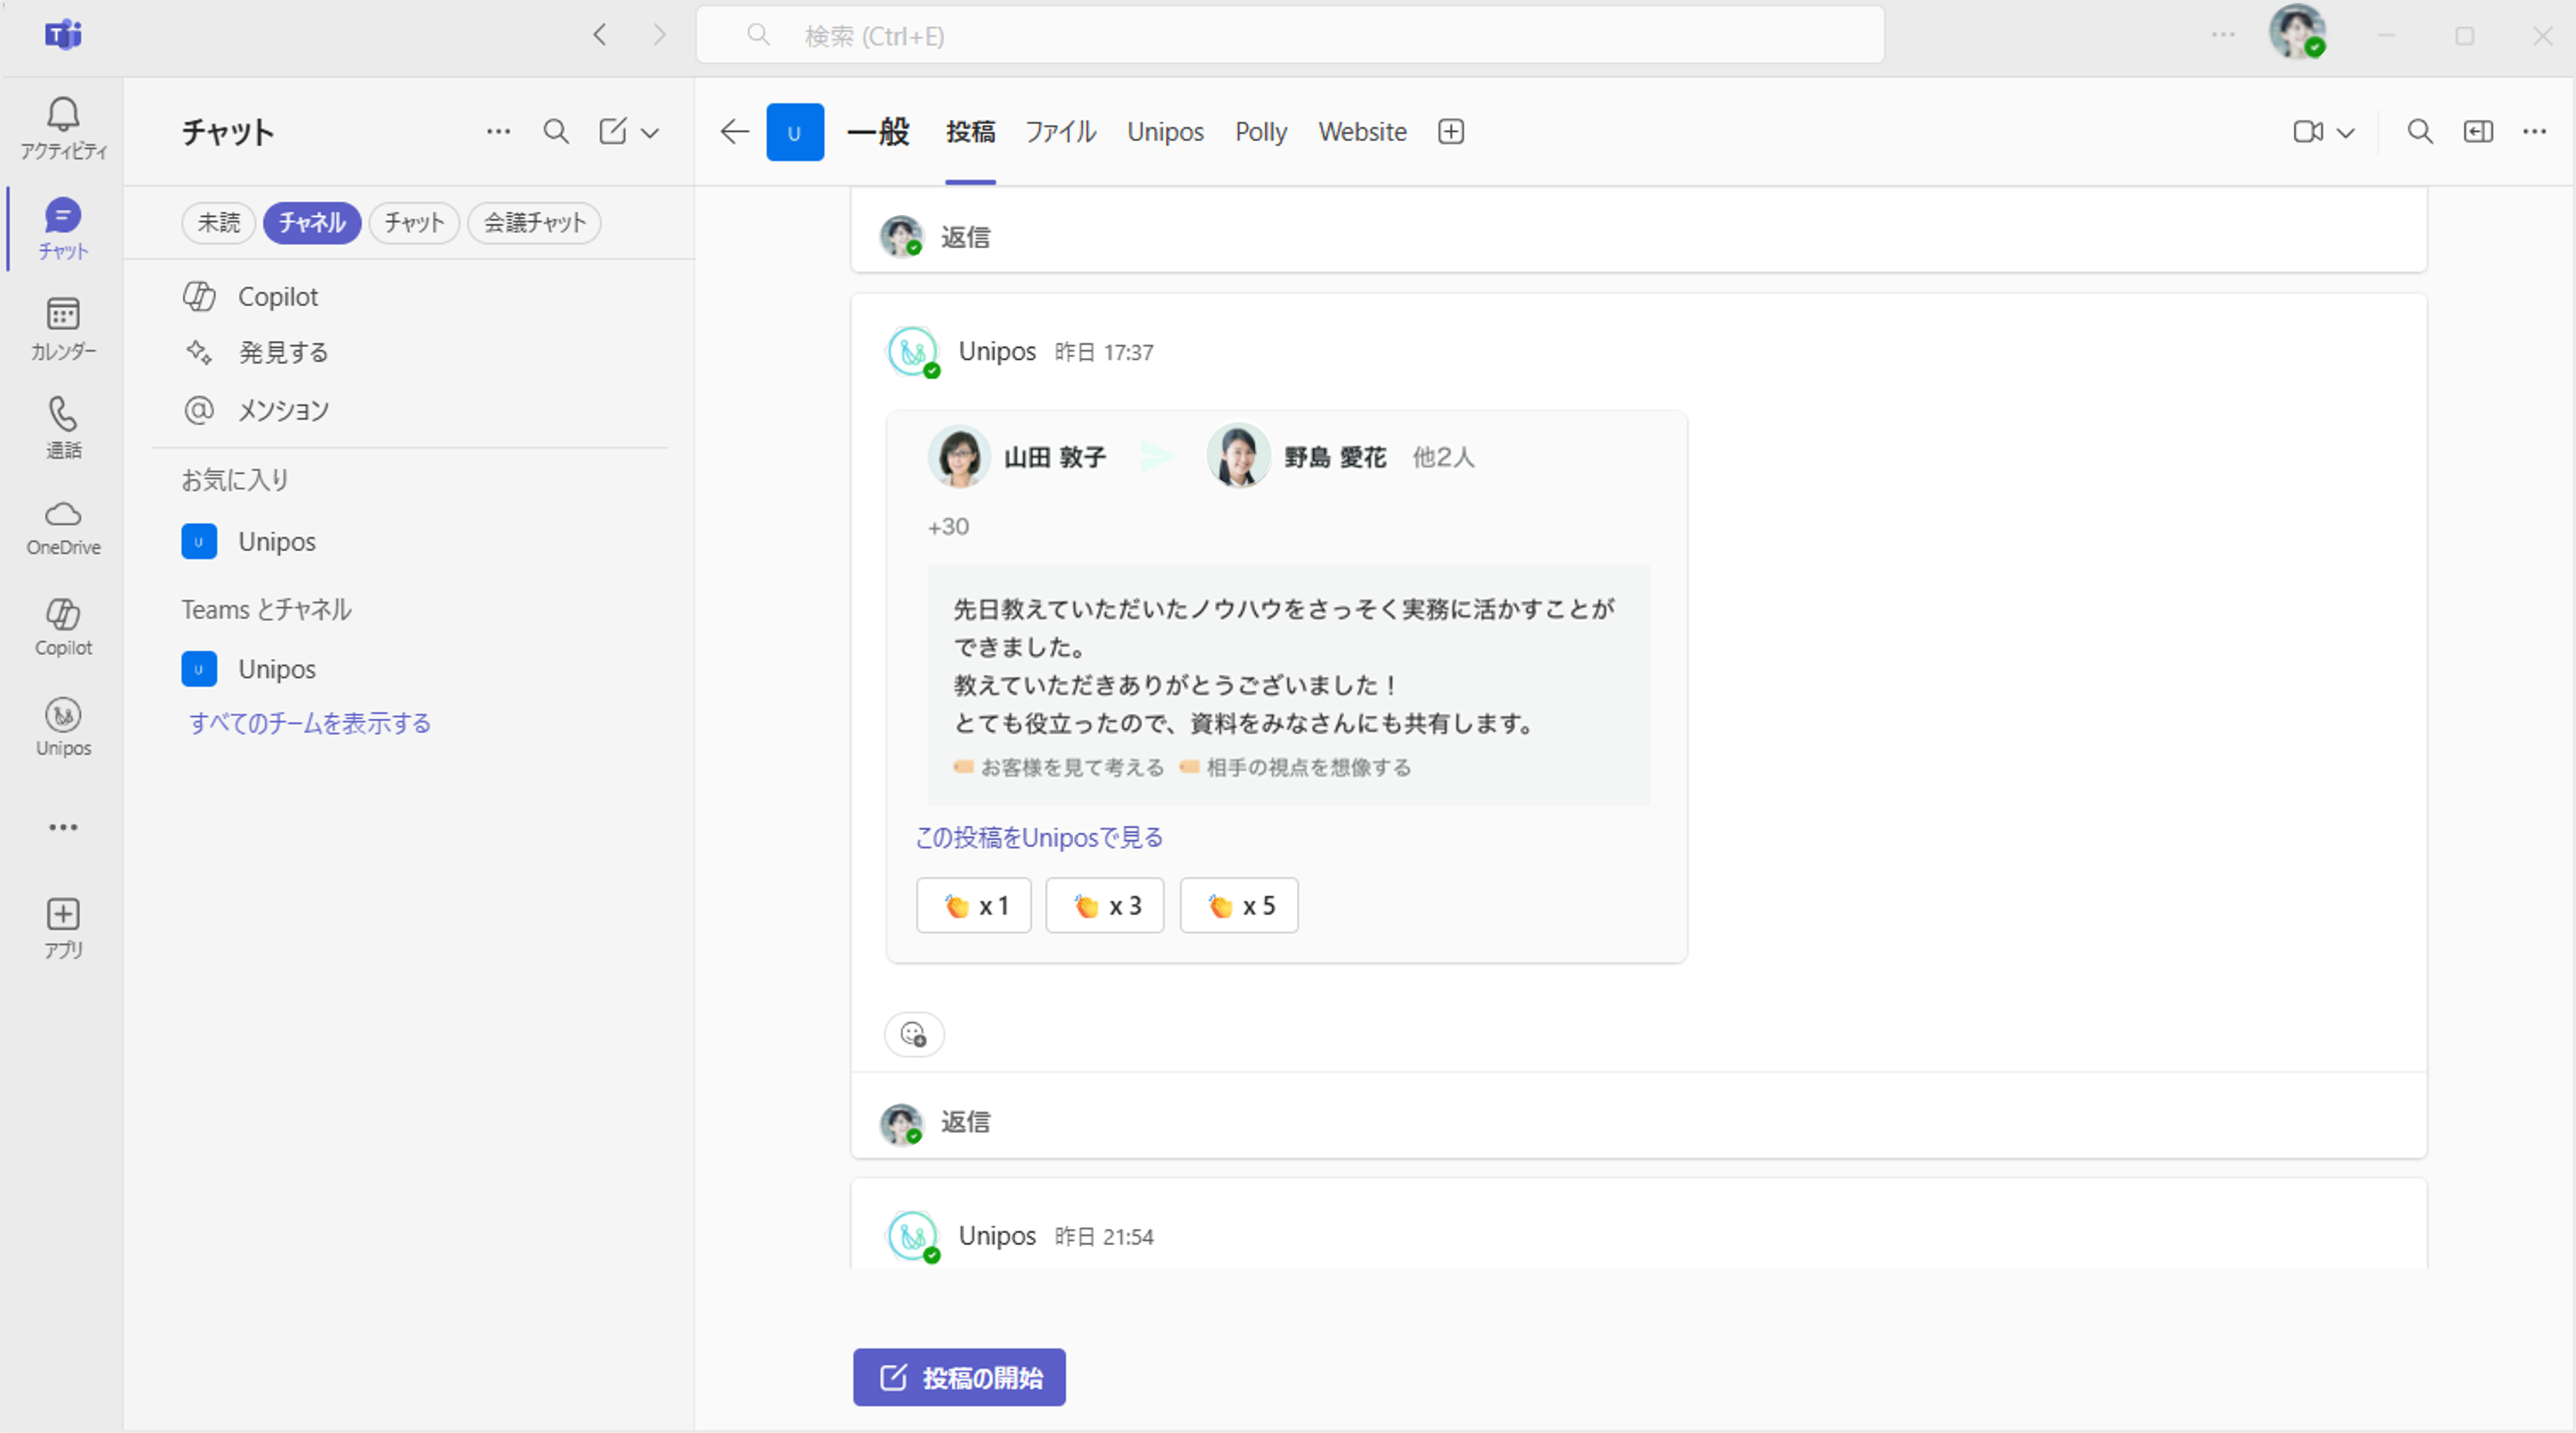2576x1433 pixels.
Task: Search in channel with magnifier icon
Action: tap(2420, 131)
